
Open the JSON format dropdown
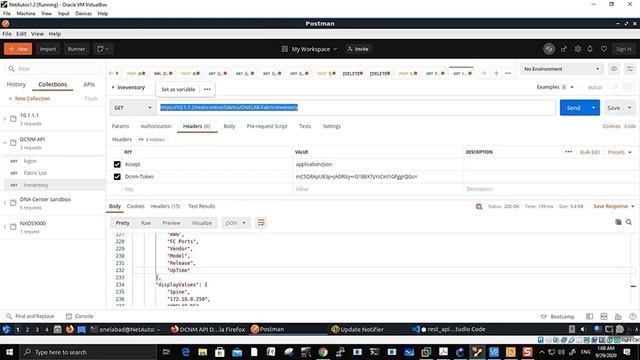(x=236, y=223)
